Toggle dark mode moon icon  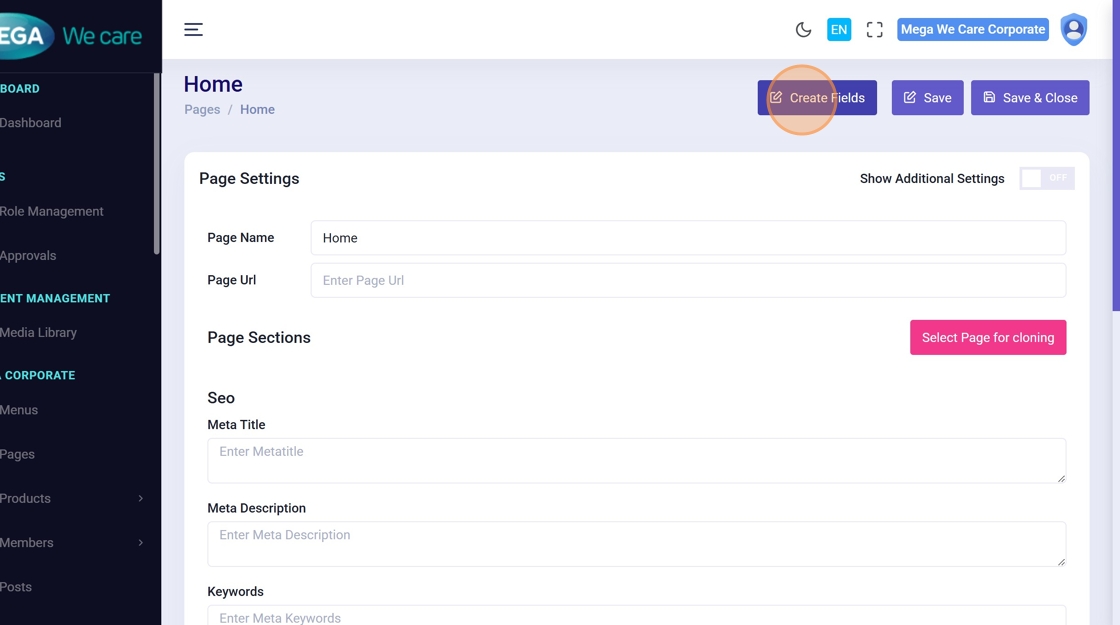click(803, 30)
